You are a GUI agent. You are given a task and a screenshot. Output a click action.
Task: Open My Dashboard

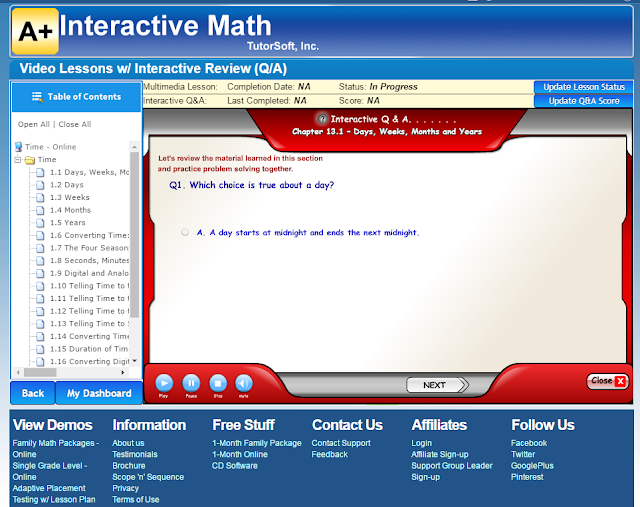[x=99, y=394]
